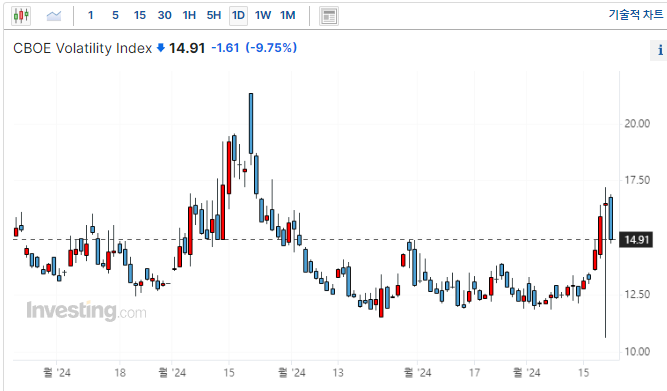The height and width of the screenshot is (391, 667).
Task: Click the 17 date label on the time axis
Action: [x=474, y=373]
